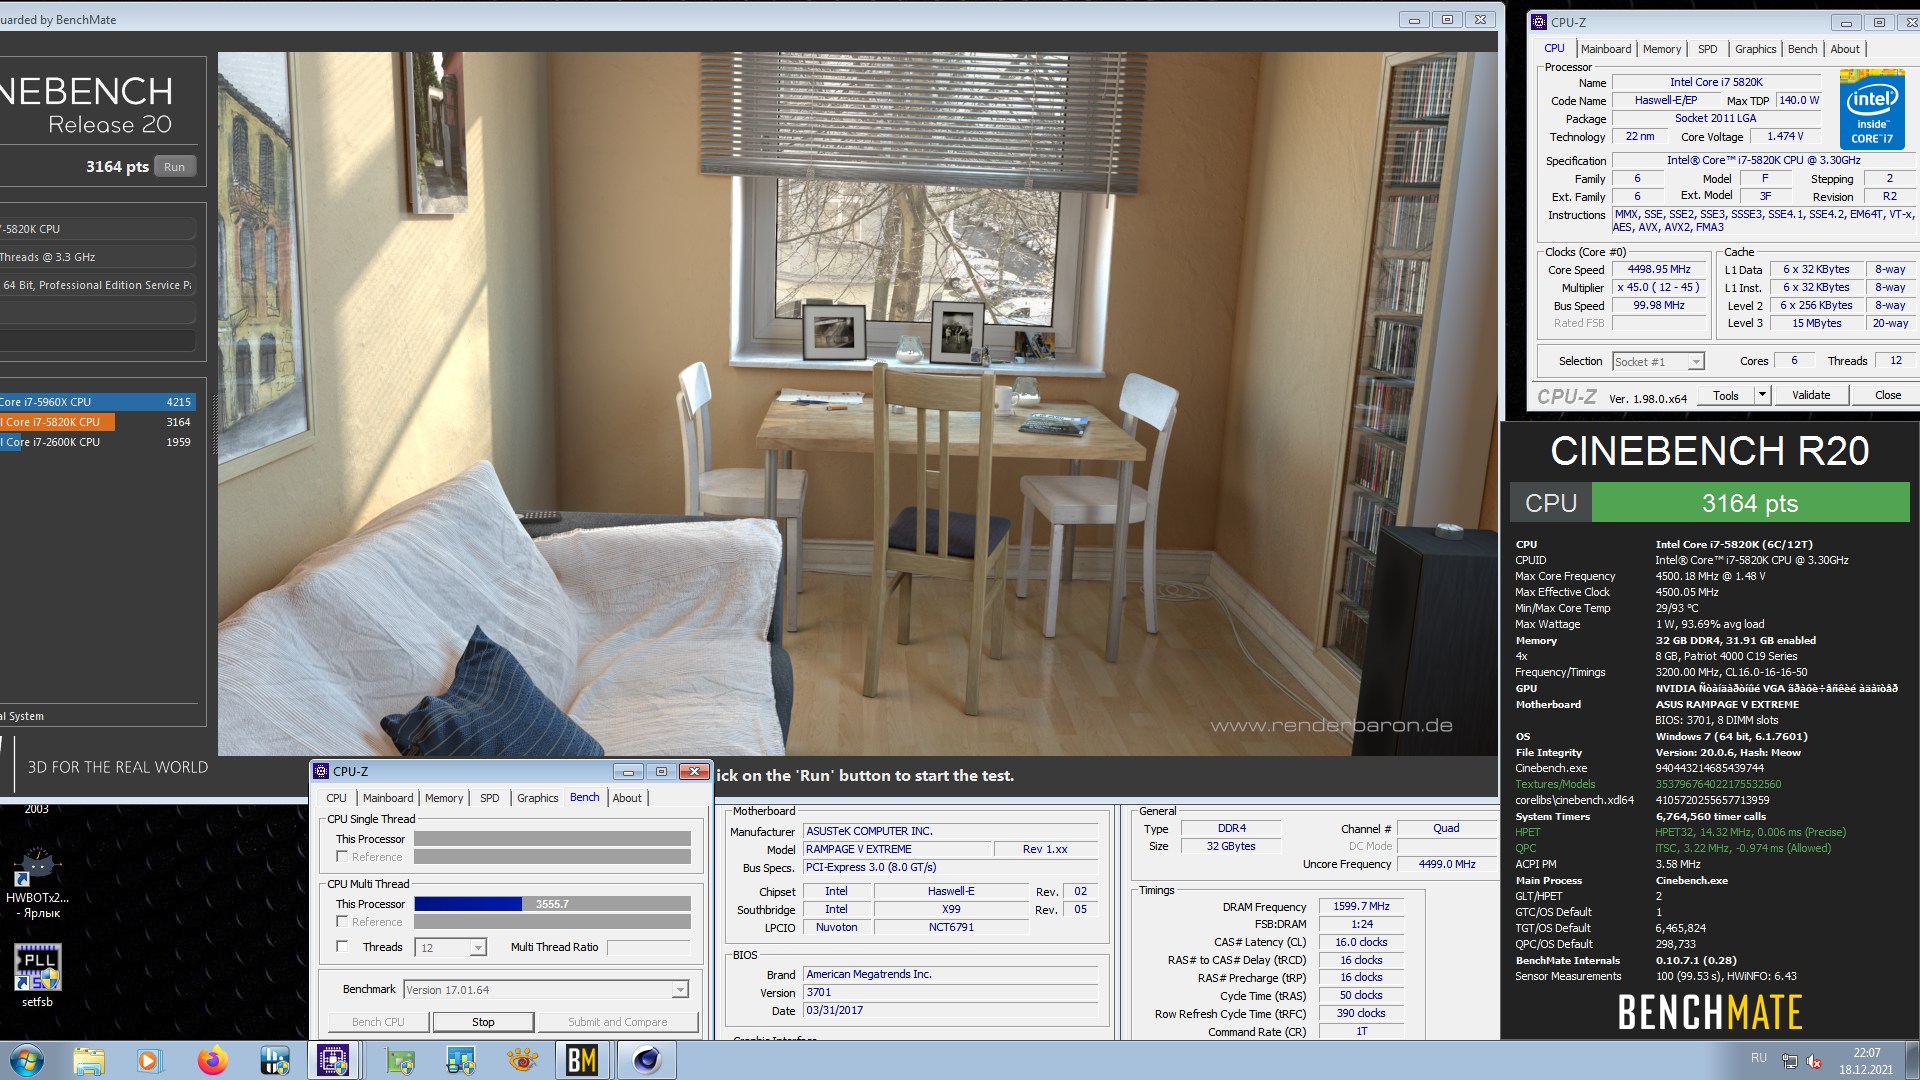The image size is (1920, 1080).
Task: Launch Windows Media Player from taskbar
Action: tap(150, 1060)
